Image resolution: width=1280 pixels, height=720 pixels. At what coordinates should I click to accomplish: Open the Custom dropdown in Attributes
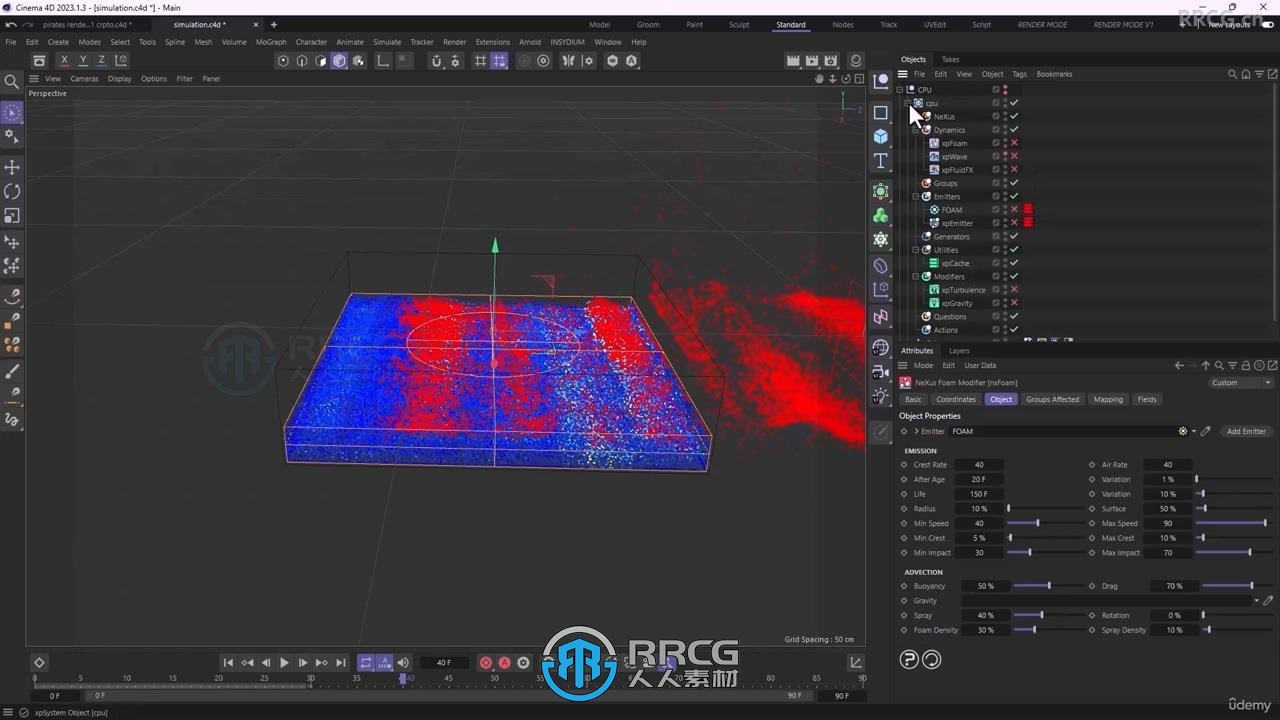[1241, 383]
